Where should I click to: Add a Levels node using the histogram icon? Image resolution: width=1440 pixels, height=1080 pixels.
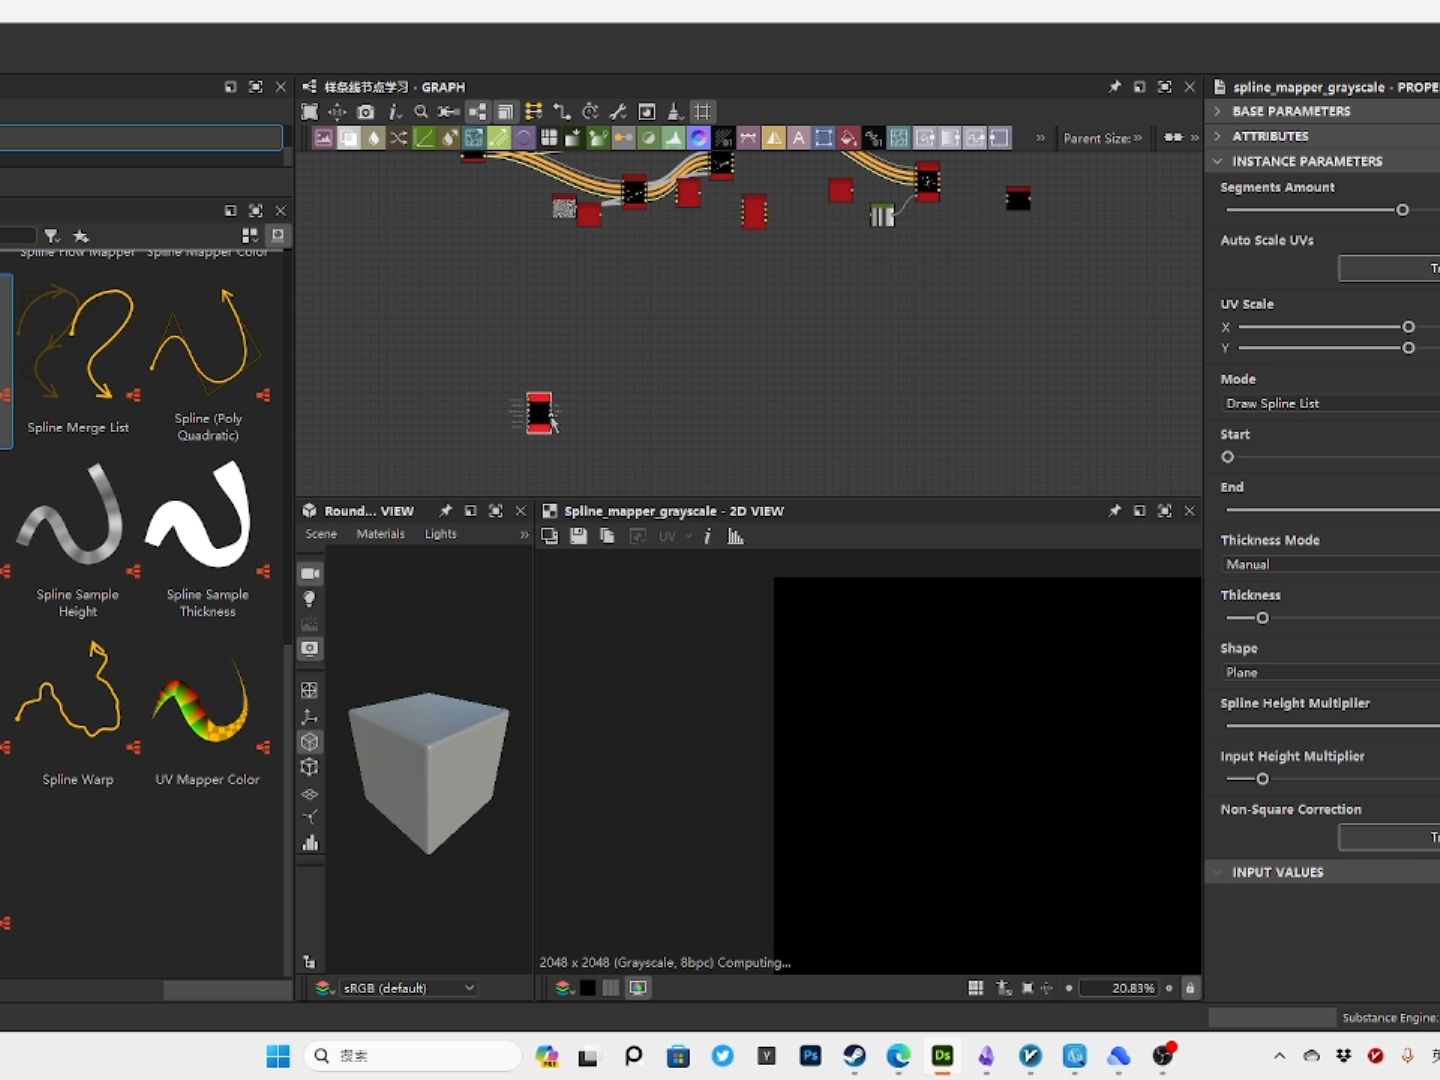(x=674, y=138)
